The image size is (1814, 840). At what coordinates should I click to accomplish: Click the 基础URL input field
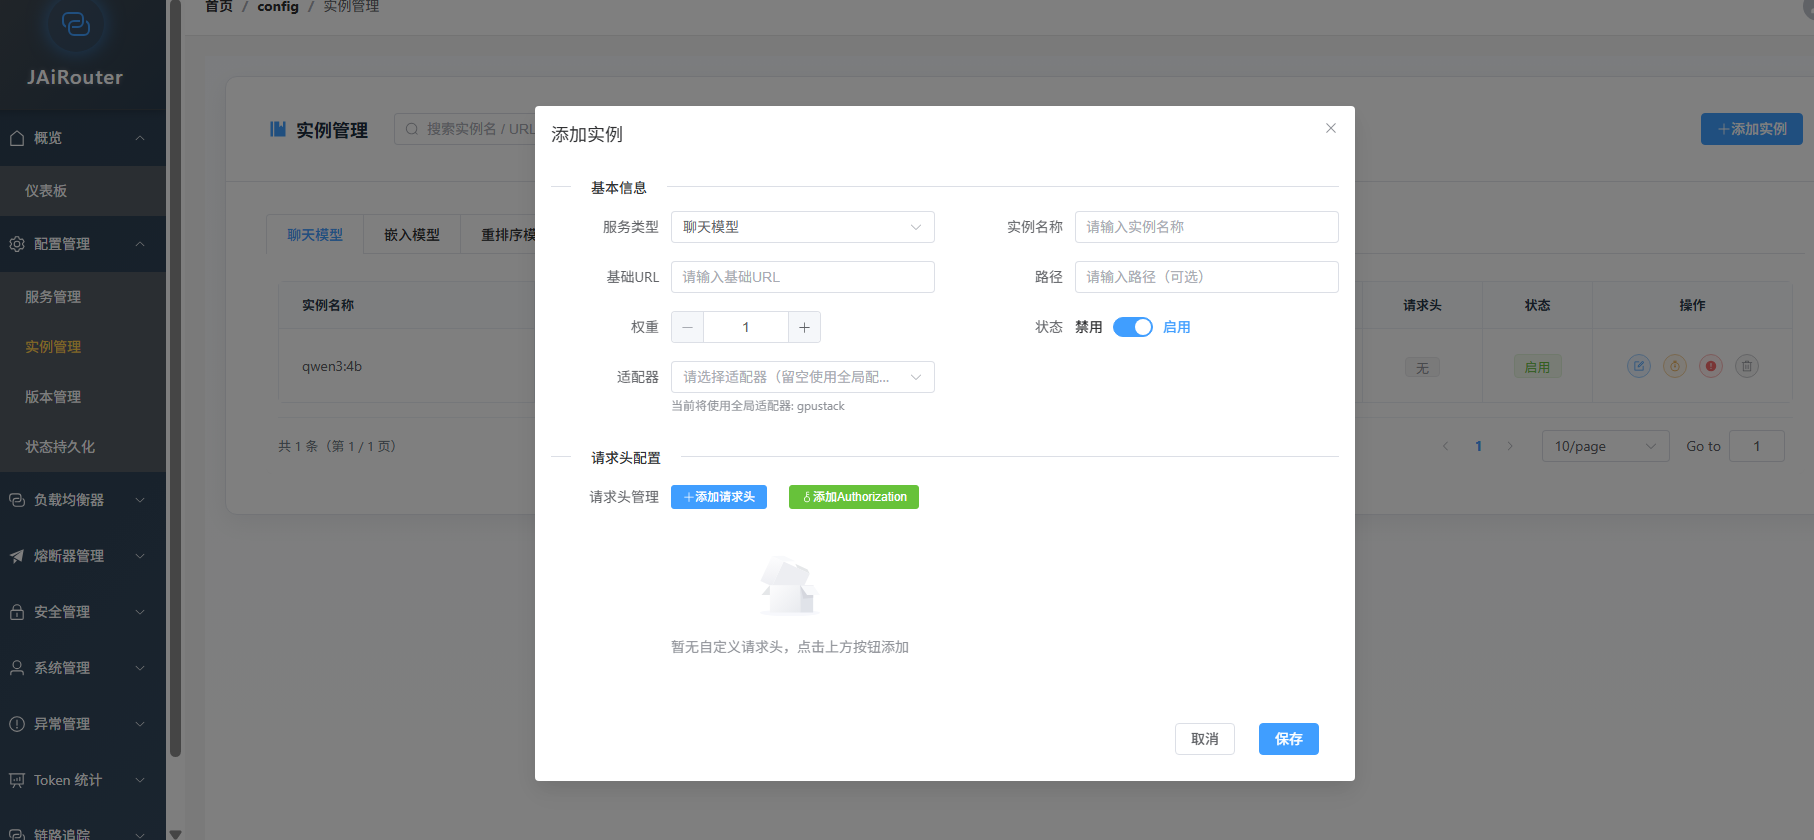pos(803,277)
